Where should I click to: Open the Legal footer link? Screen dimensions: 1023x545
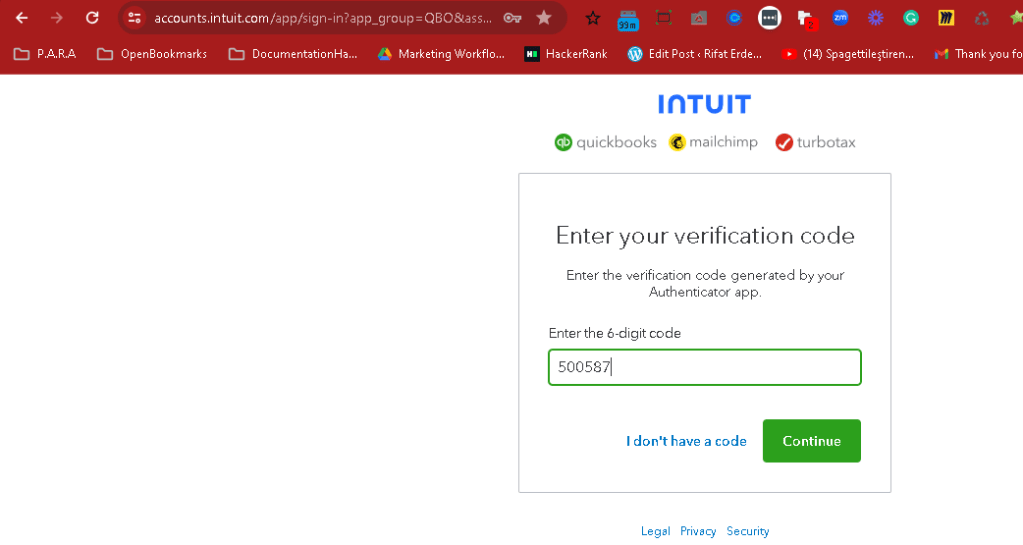655,531
